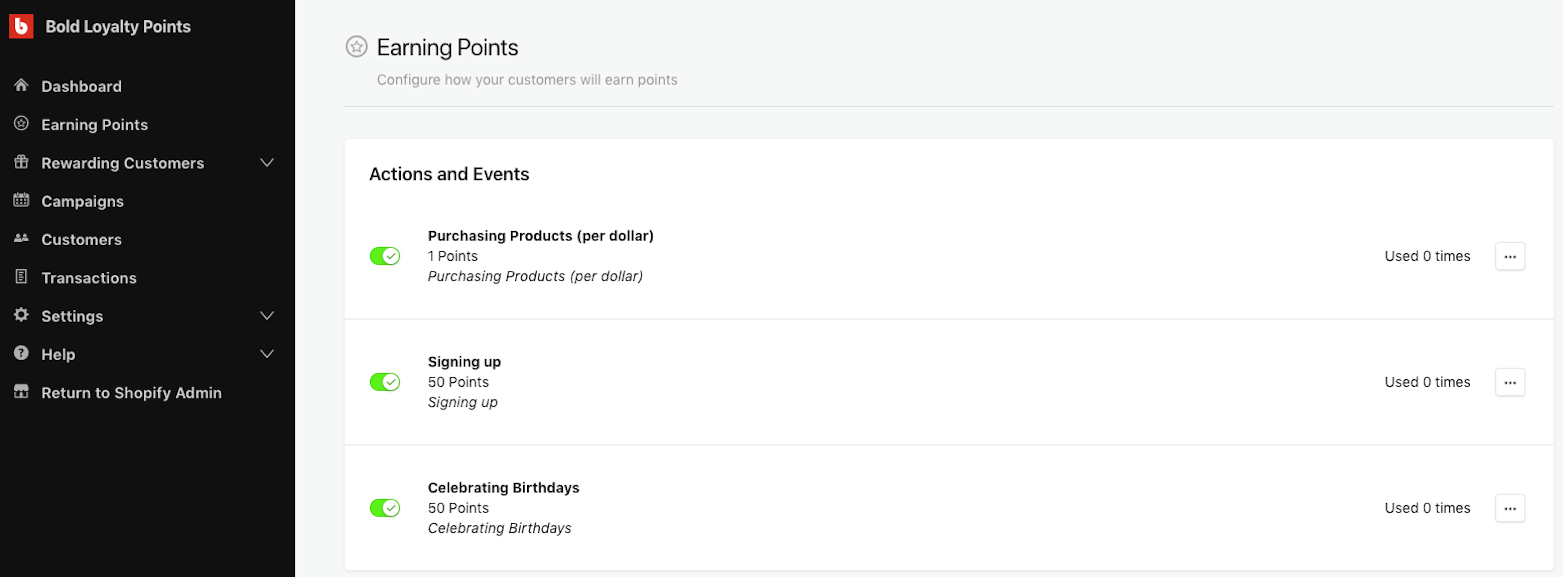Open the Dashboard menu item
This screenshot has width=1563, height=577.
click(x=81, y=87)
